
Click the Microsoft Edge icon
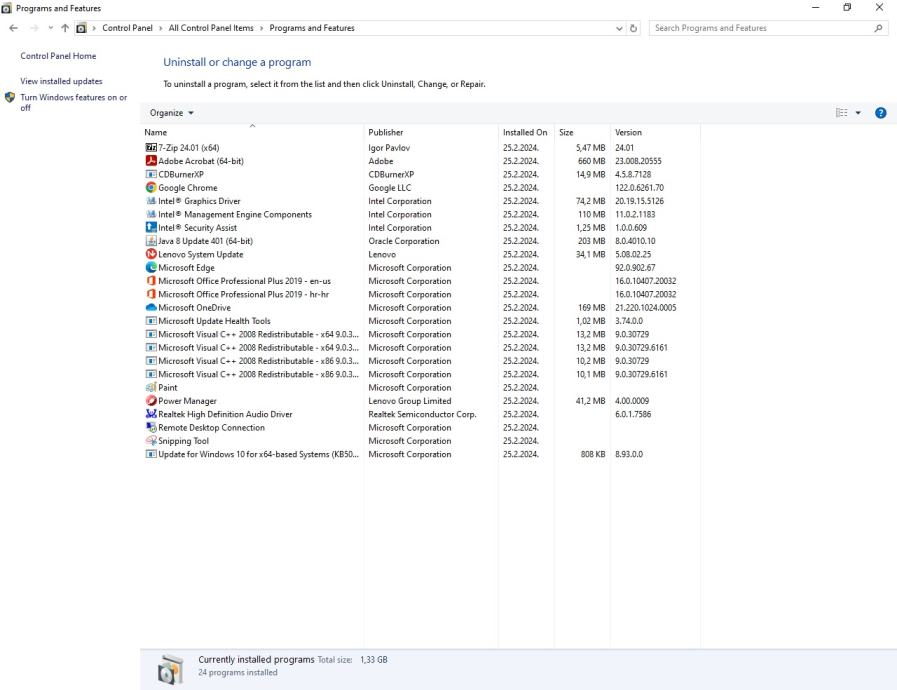(151, 268)
